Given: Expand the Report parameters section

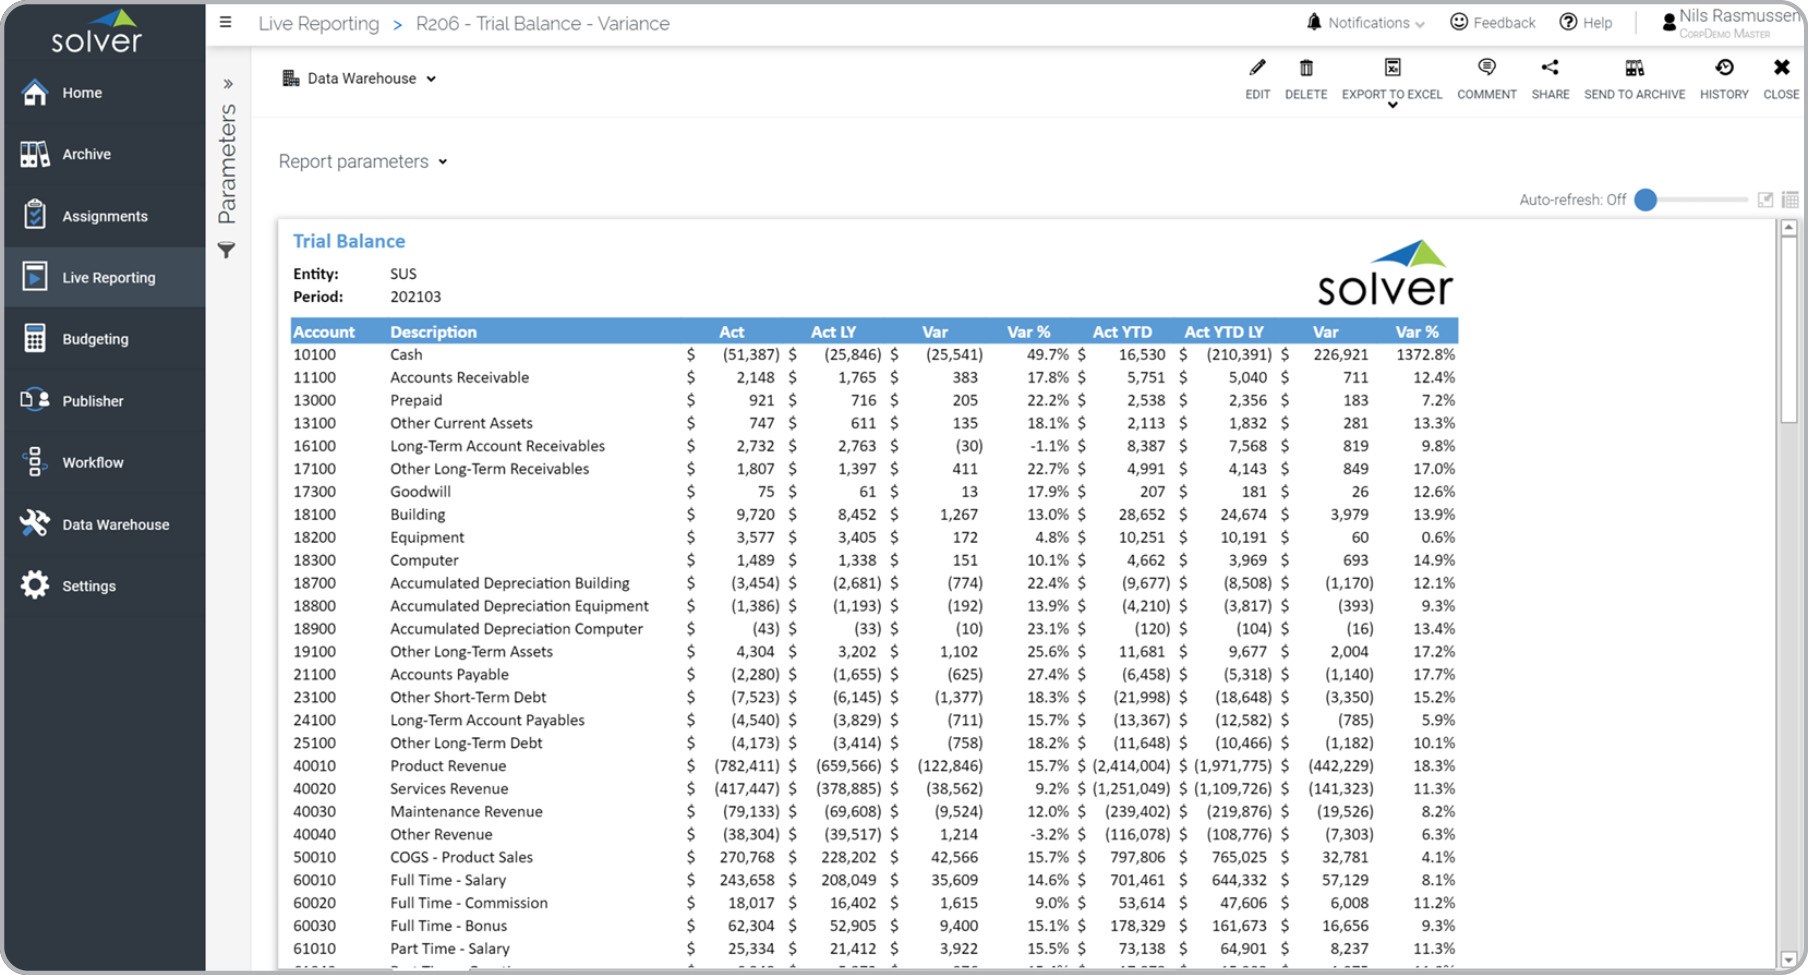Looking at the screenshot, I should point(362,161).
